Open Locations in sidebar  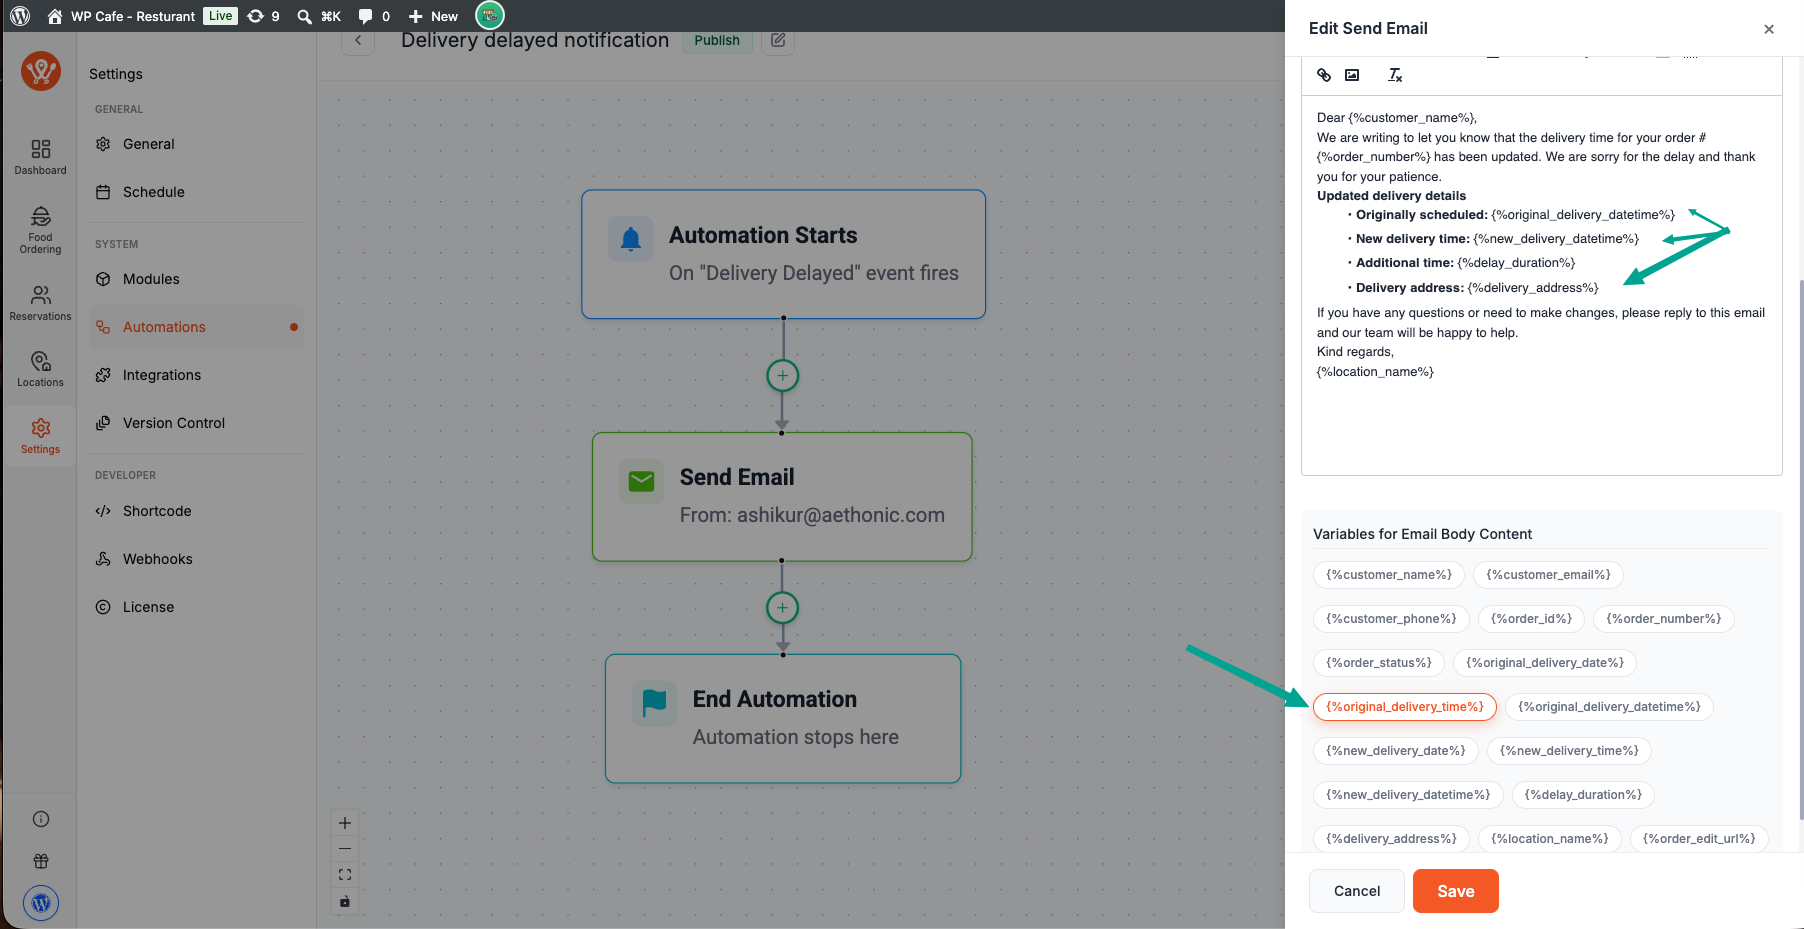pos(40,369)
